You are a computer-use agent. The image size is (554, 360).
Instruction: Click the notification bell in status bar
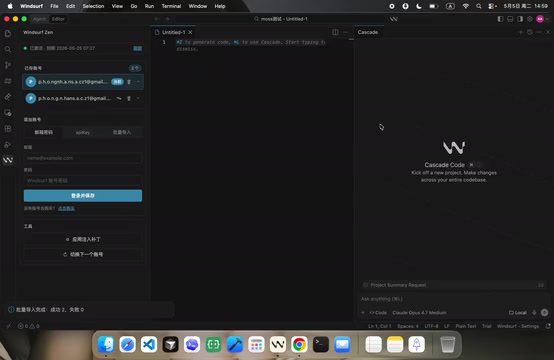(548, 326)
